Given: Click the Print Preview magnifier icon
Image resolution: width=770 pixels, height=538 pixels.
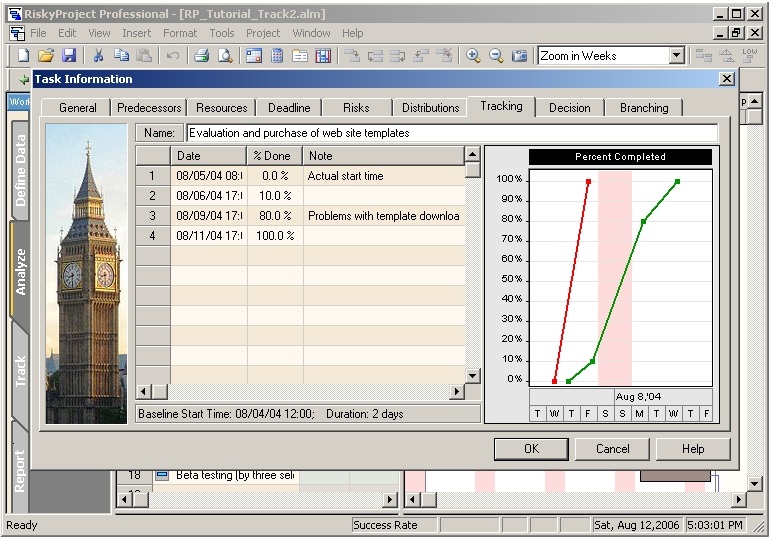Looking at the screenshot, I should pos(225,55).
